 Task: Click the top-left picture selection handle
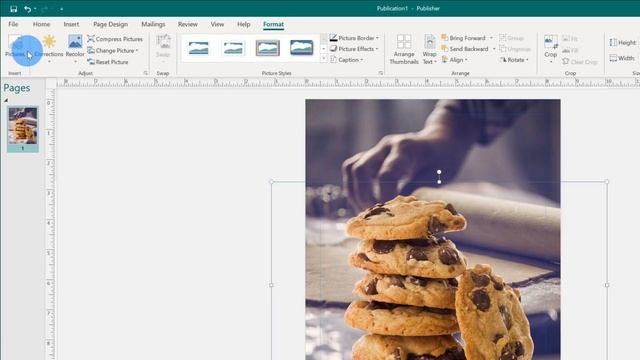271,182
